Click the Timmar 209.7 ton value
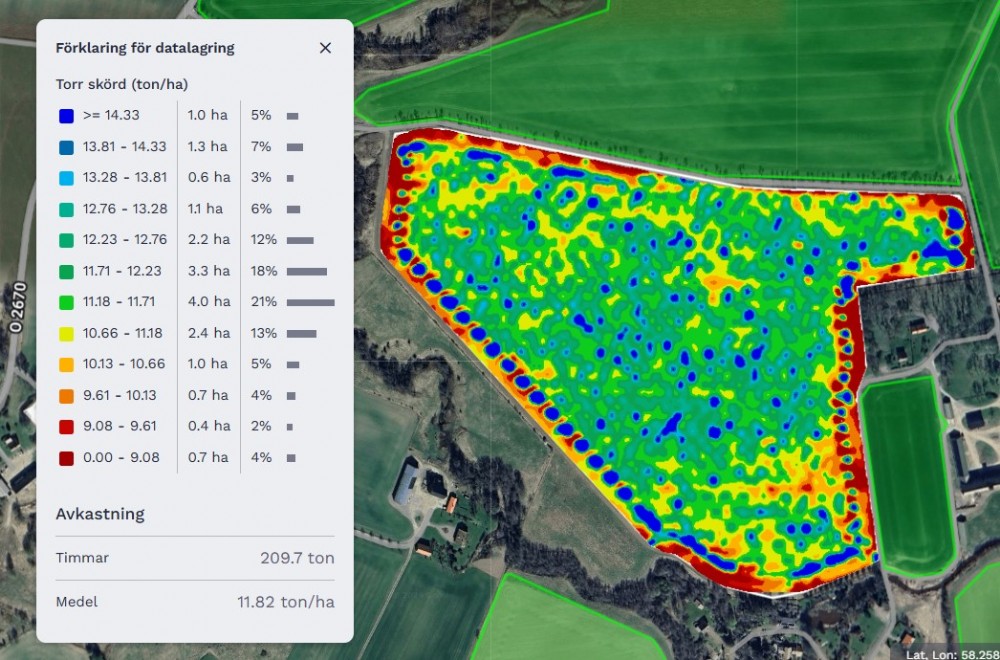Image resolution: width=1000 pixels, height=660 pixels. click(297, 558)
